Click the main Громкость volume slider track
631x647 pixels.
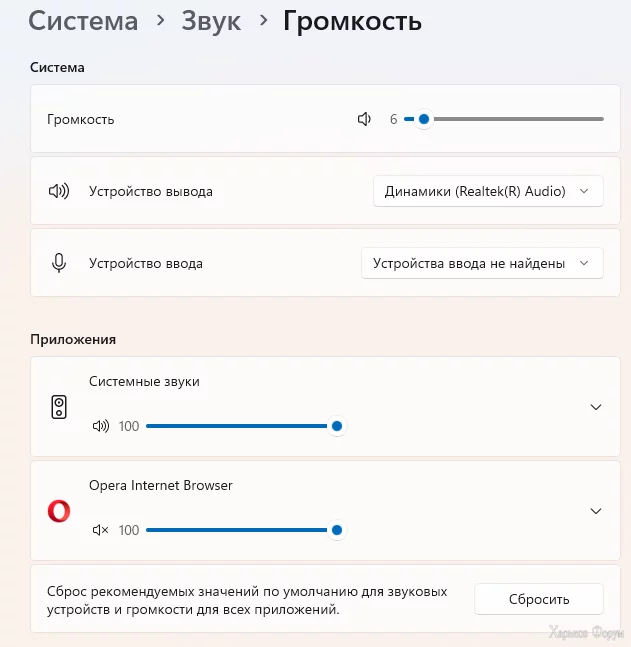tap(510, 119)
